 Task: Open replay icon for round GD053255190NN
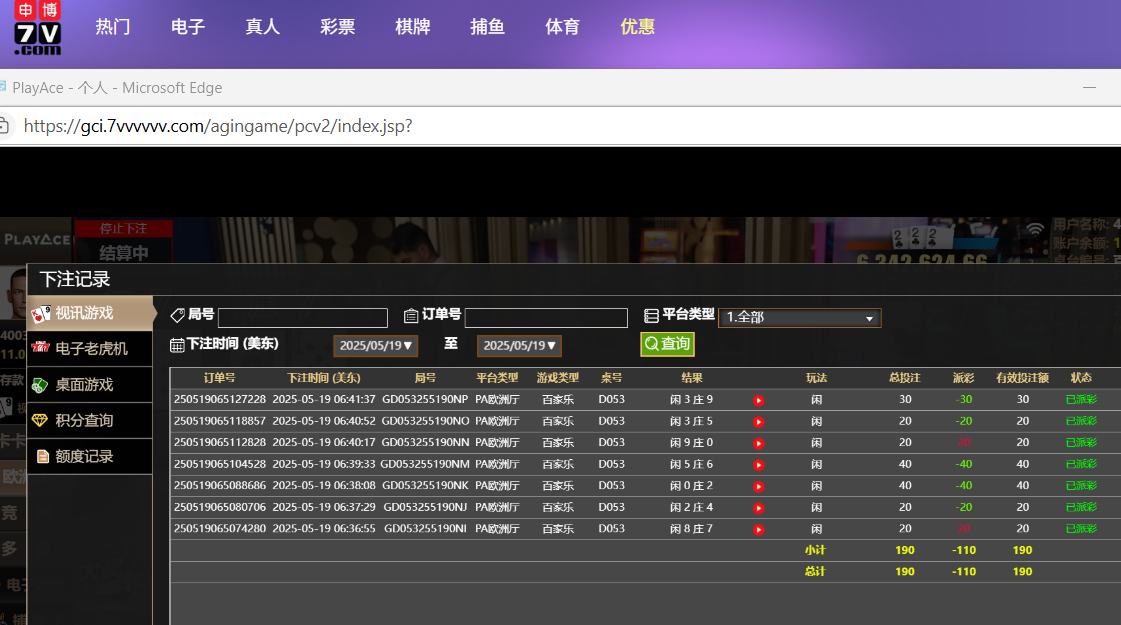tap(758, 443)
